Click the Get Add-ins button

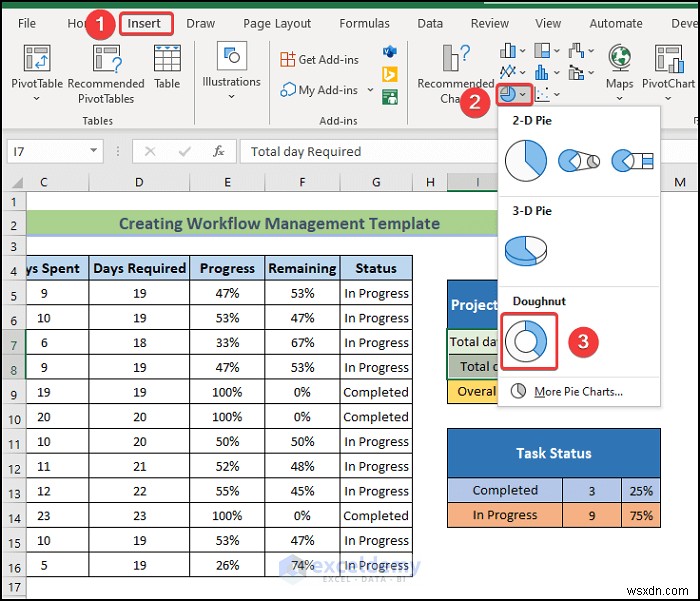[319, 59]
